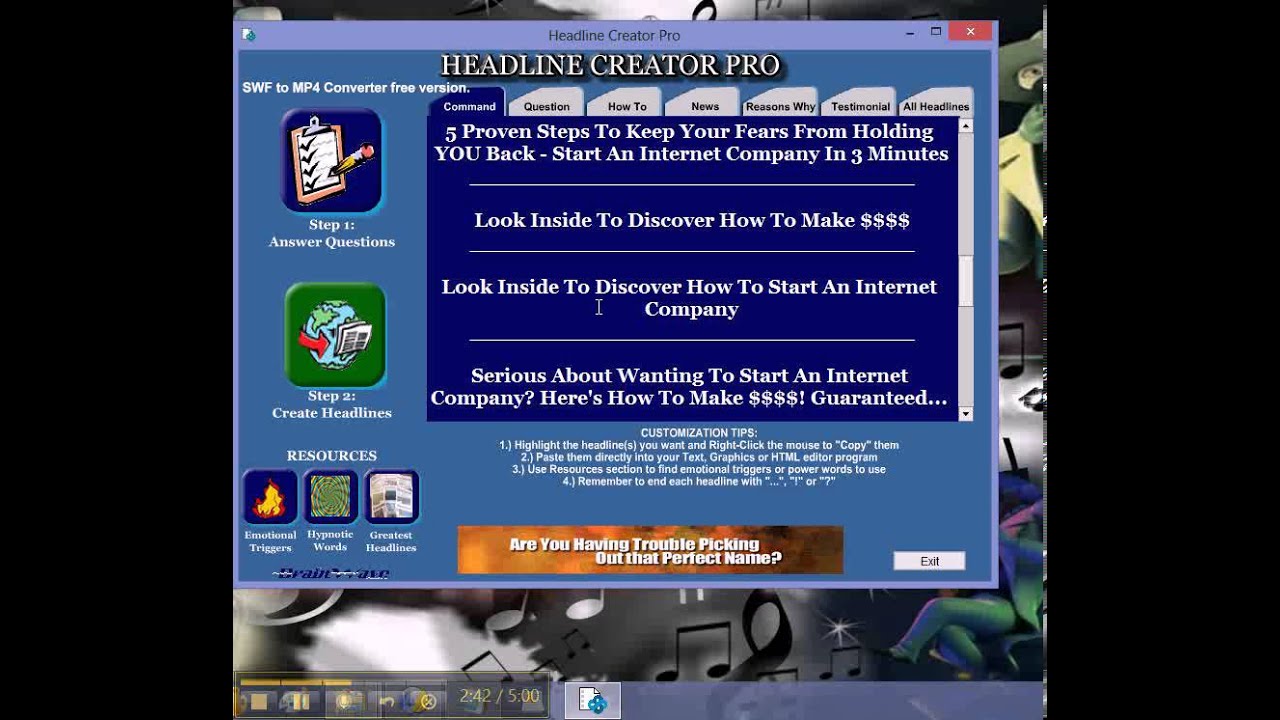Viewport: 1280px width, 720px height.
Task: Switch to the Reasons Why tab
Action: tap(781, 104)
